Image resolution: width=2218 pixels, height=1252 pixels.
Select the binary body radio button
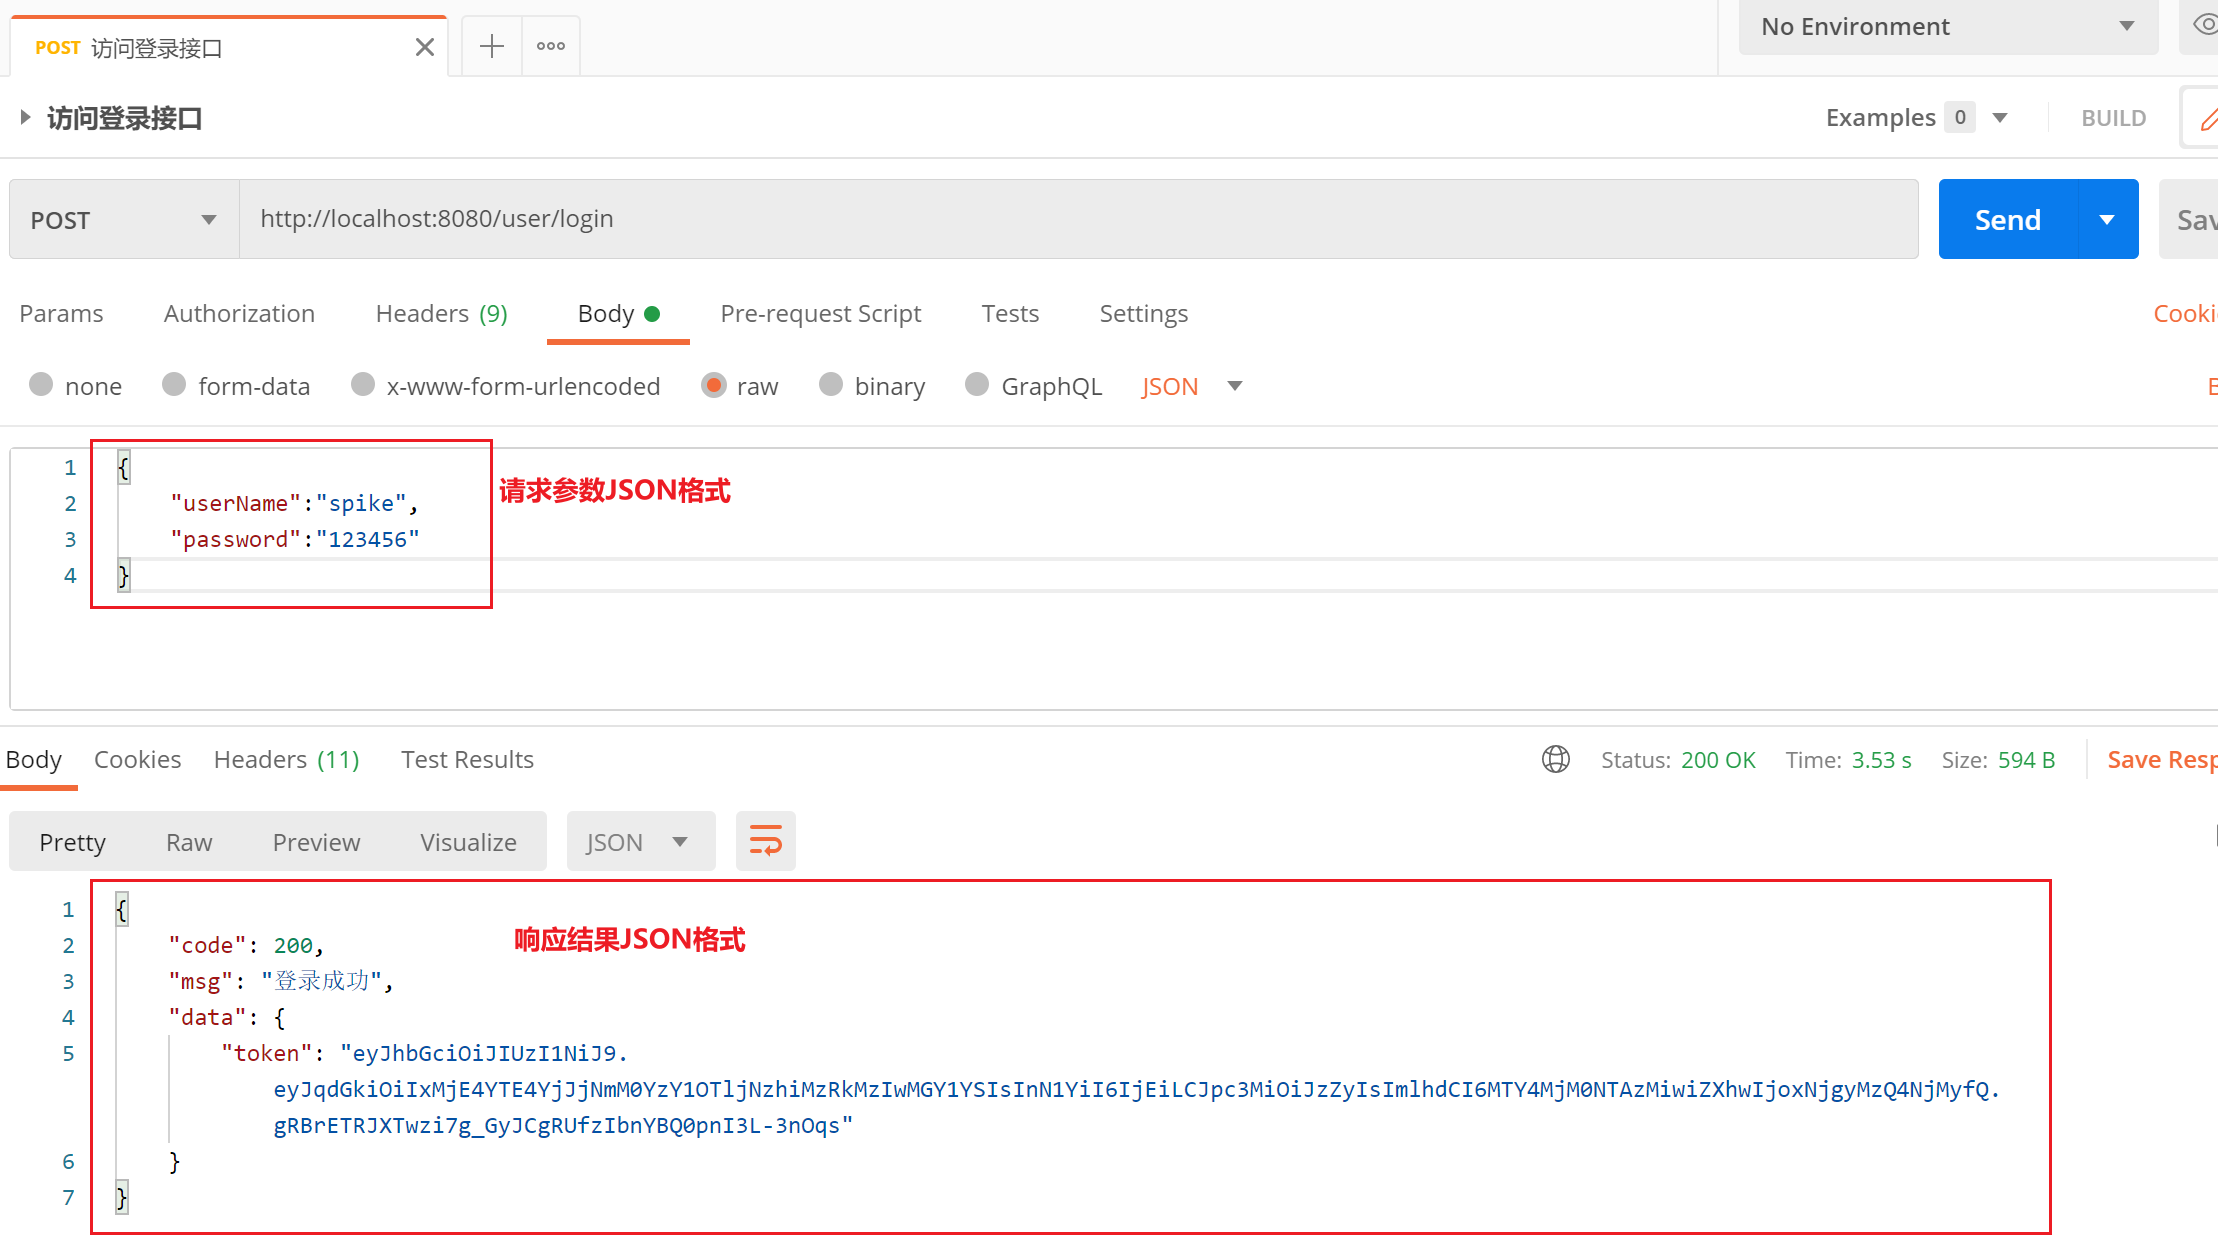pyautogui.click(x=831, y=385)
